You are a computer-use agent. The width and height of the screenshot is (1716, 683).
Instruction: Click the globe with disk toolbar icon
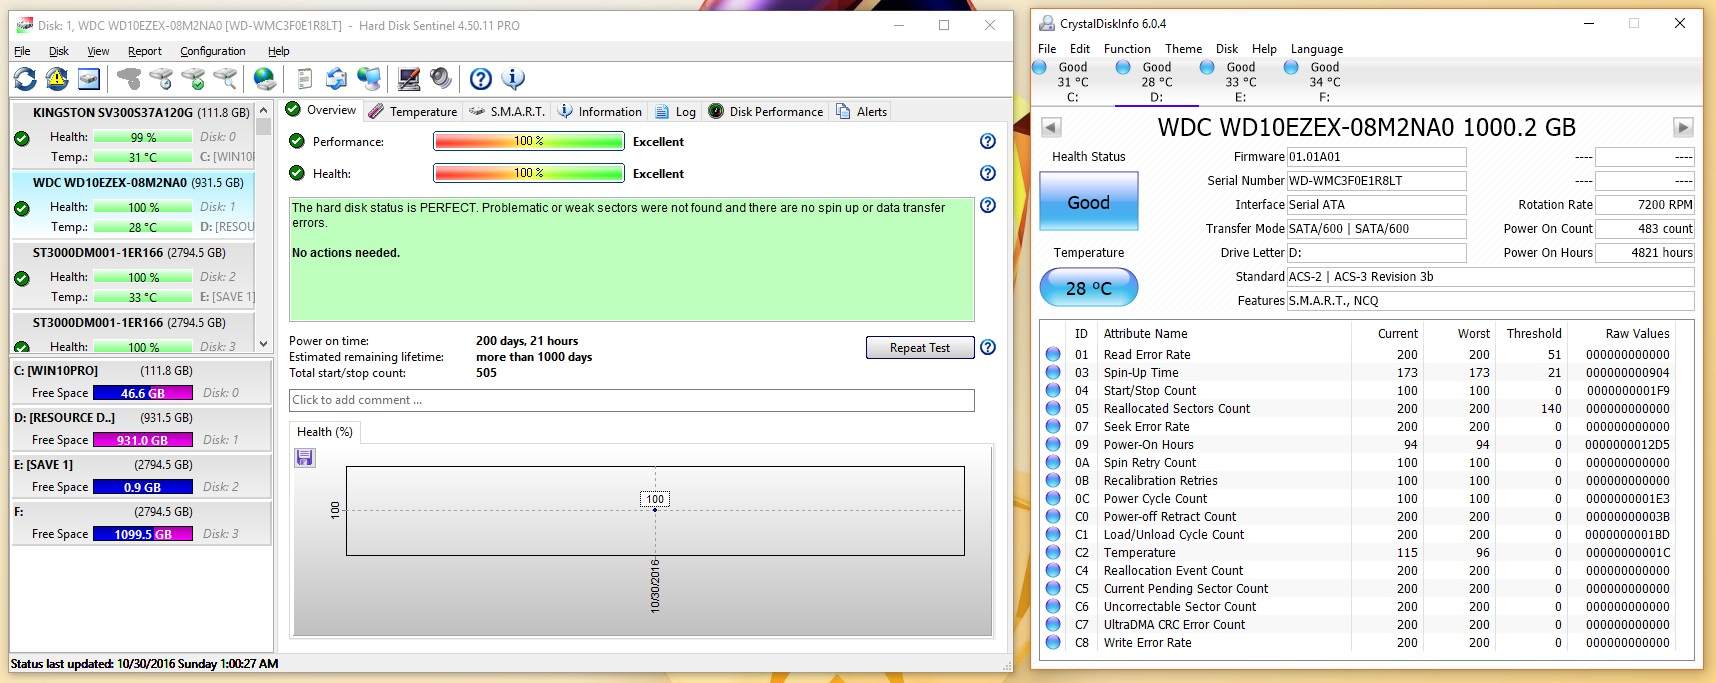click(x=265, y=78)
